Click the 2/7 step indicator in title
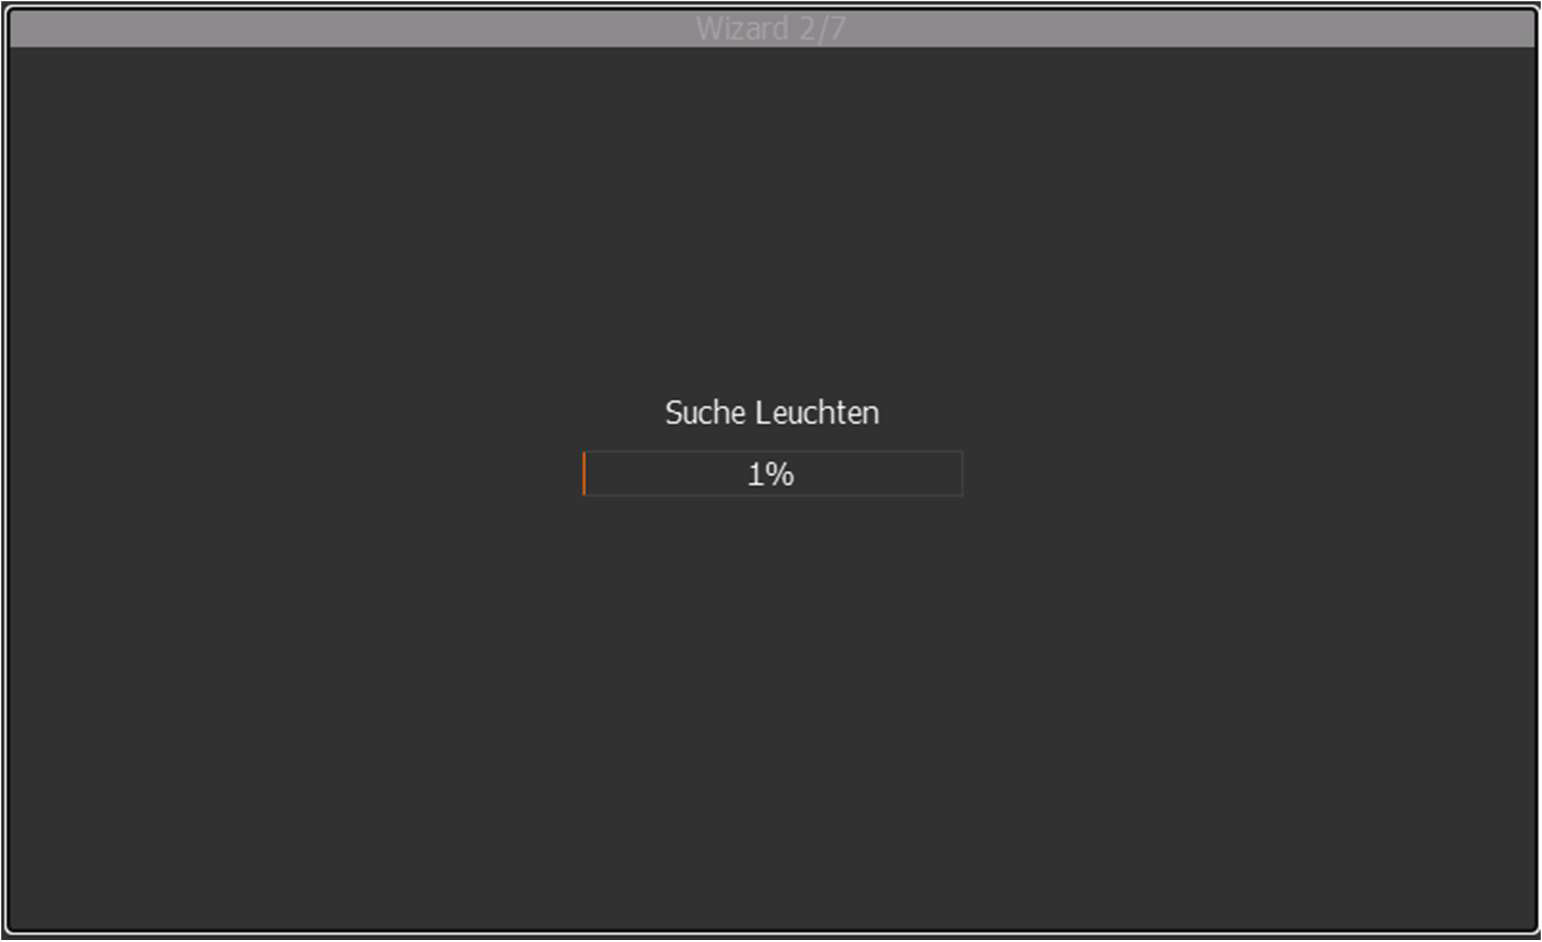The height and width of the screenshot is (942, 1542). tap(822, 28)
